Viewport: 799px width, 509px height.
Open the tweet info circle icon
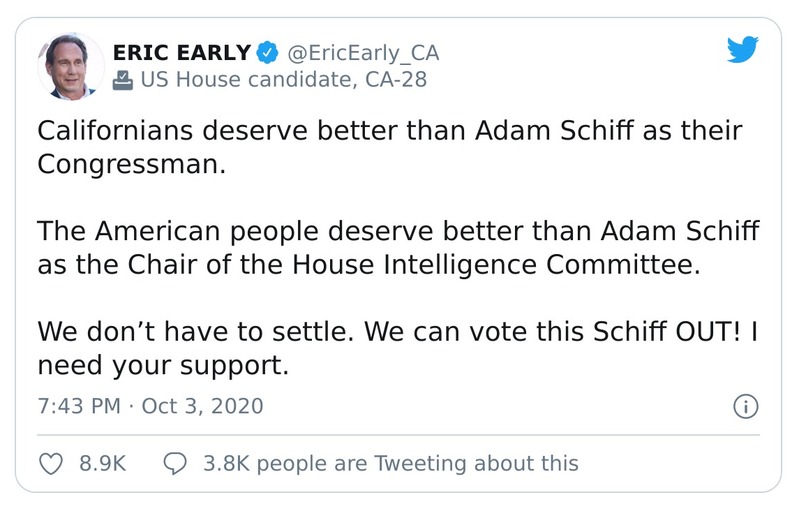(746, 406)
